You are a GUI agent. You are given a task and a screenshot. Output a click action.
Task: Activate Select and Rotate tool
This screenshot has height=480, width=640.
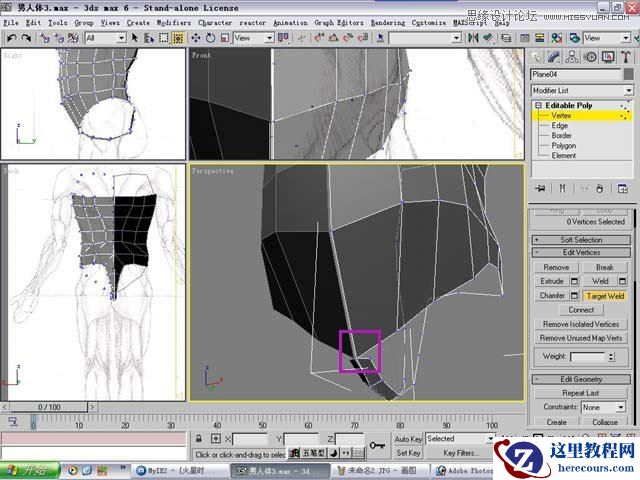[x=210, y=38]
